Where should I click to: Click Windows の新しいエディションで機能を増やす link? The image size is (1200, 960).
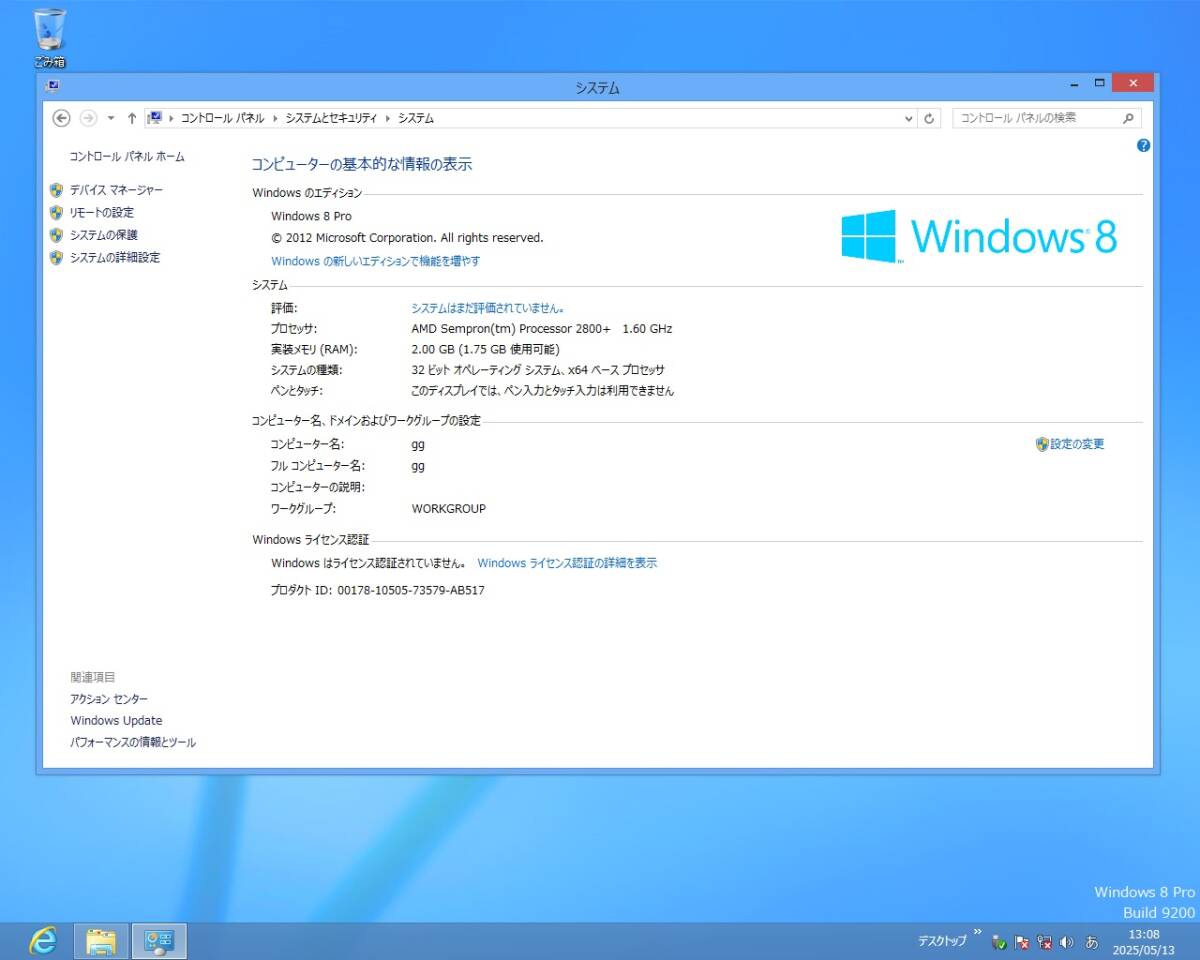[375, 261]
